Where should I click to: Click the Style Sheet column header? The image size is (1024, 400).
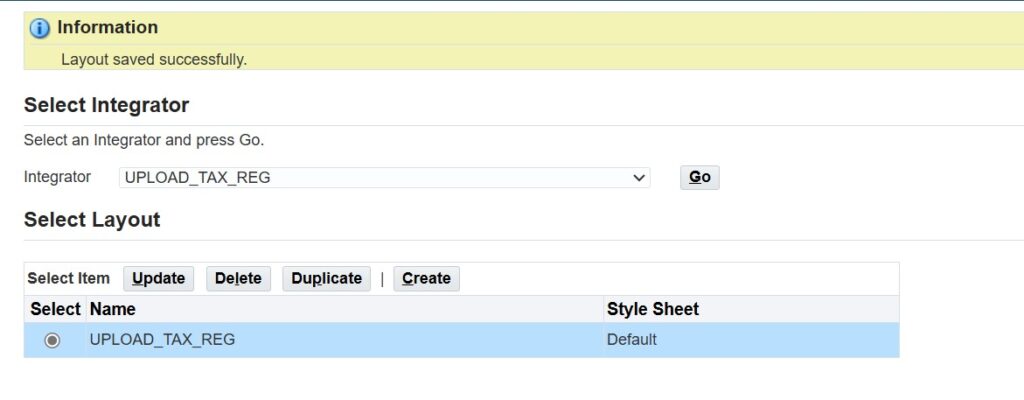click(x=653, y=309)
